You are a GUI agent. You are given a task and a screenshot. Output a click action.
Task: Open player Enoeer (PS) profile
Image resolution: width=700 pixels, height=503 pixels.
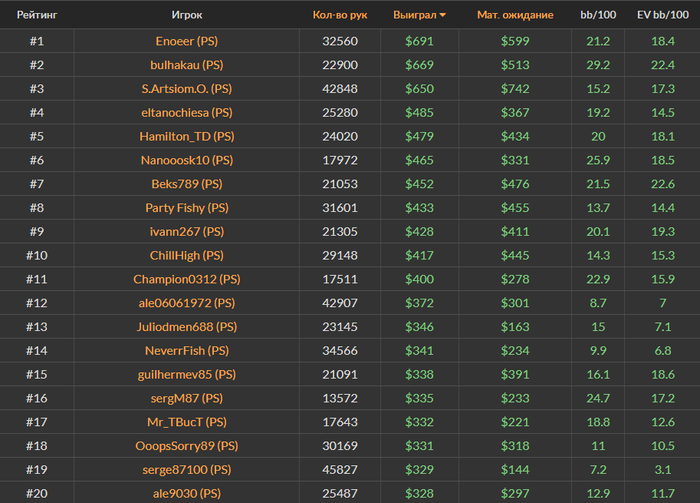pos(187,41)
